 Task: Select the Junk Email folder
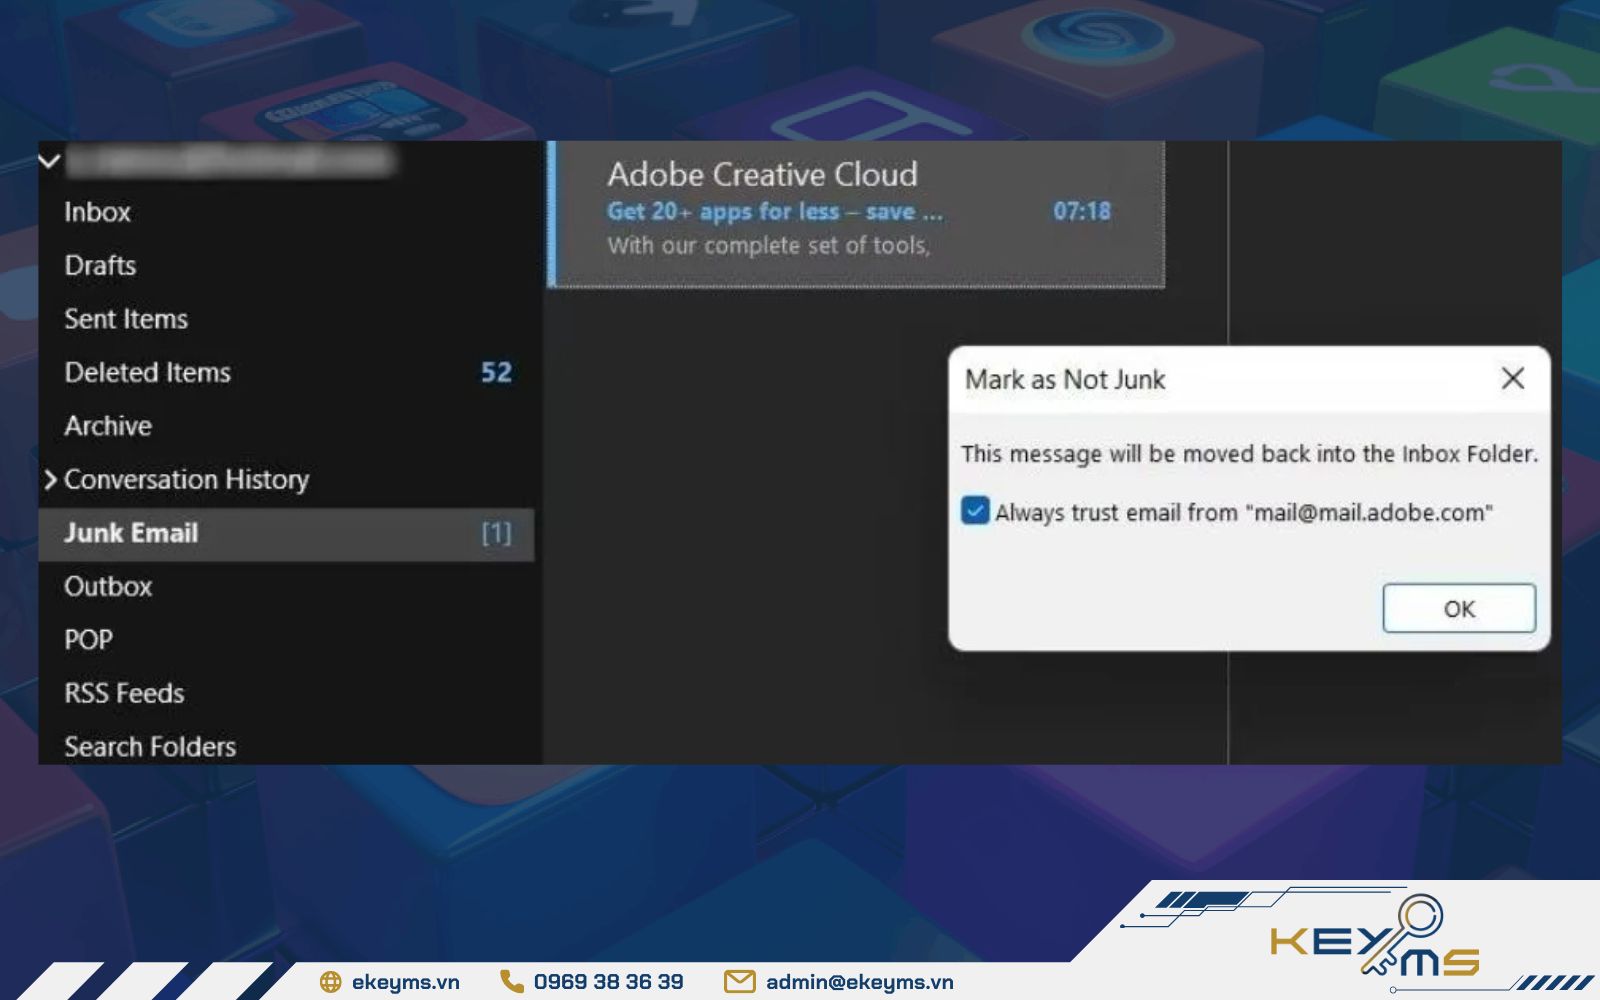coord(131,533)
